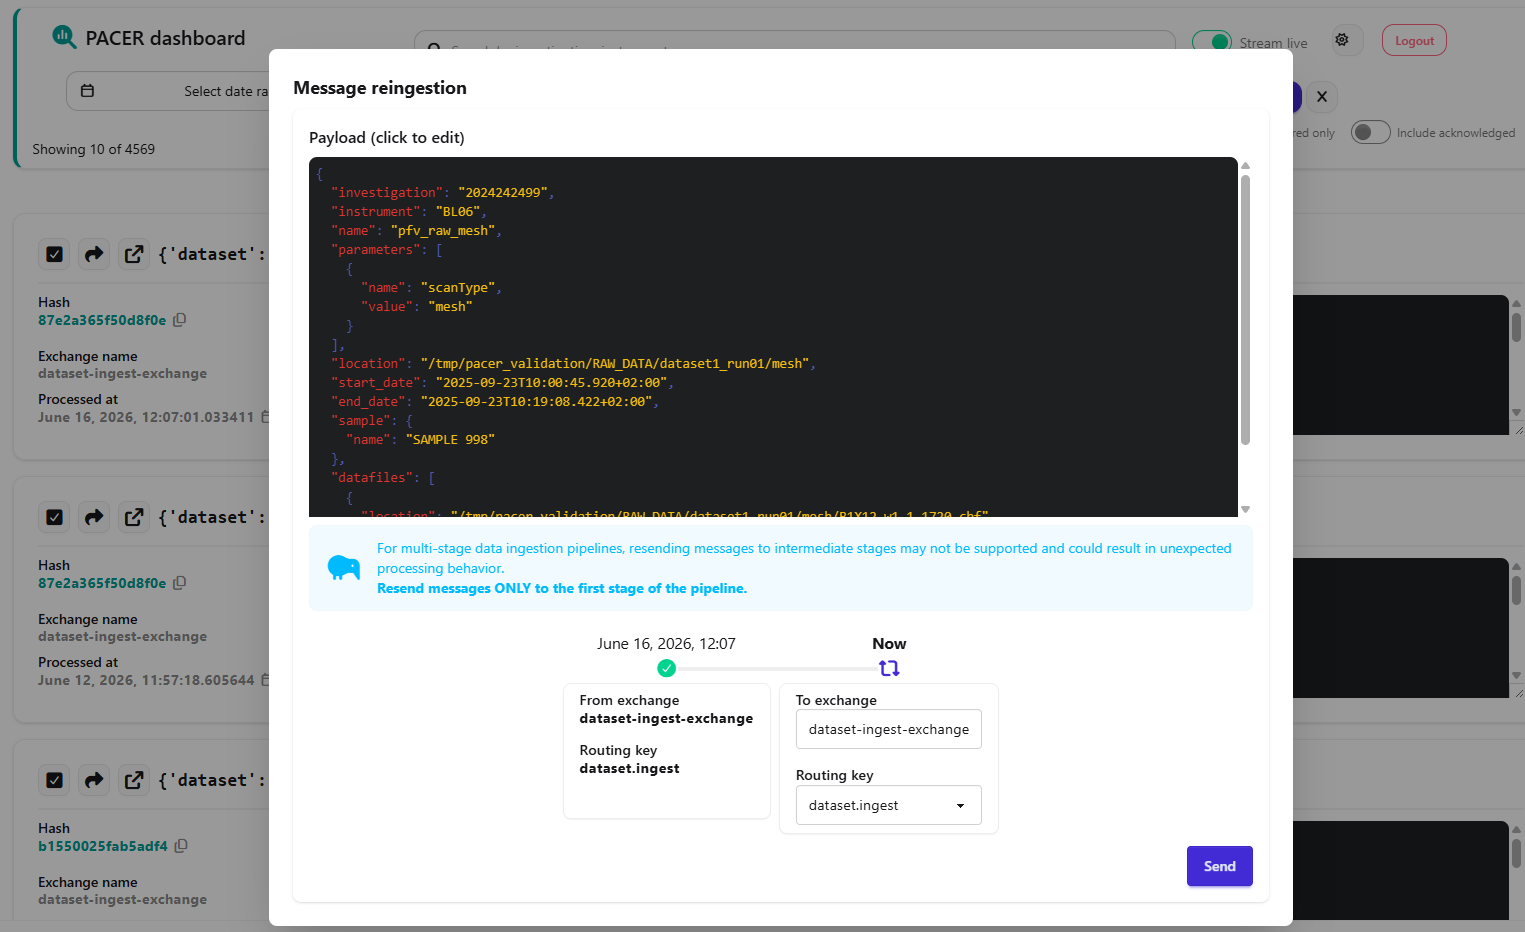Click the Logout button

tap(1414, 41)
